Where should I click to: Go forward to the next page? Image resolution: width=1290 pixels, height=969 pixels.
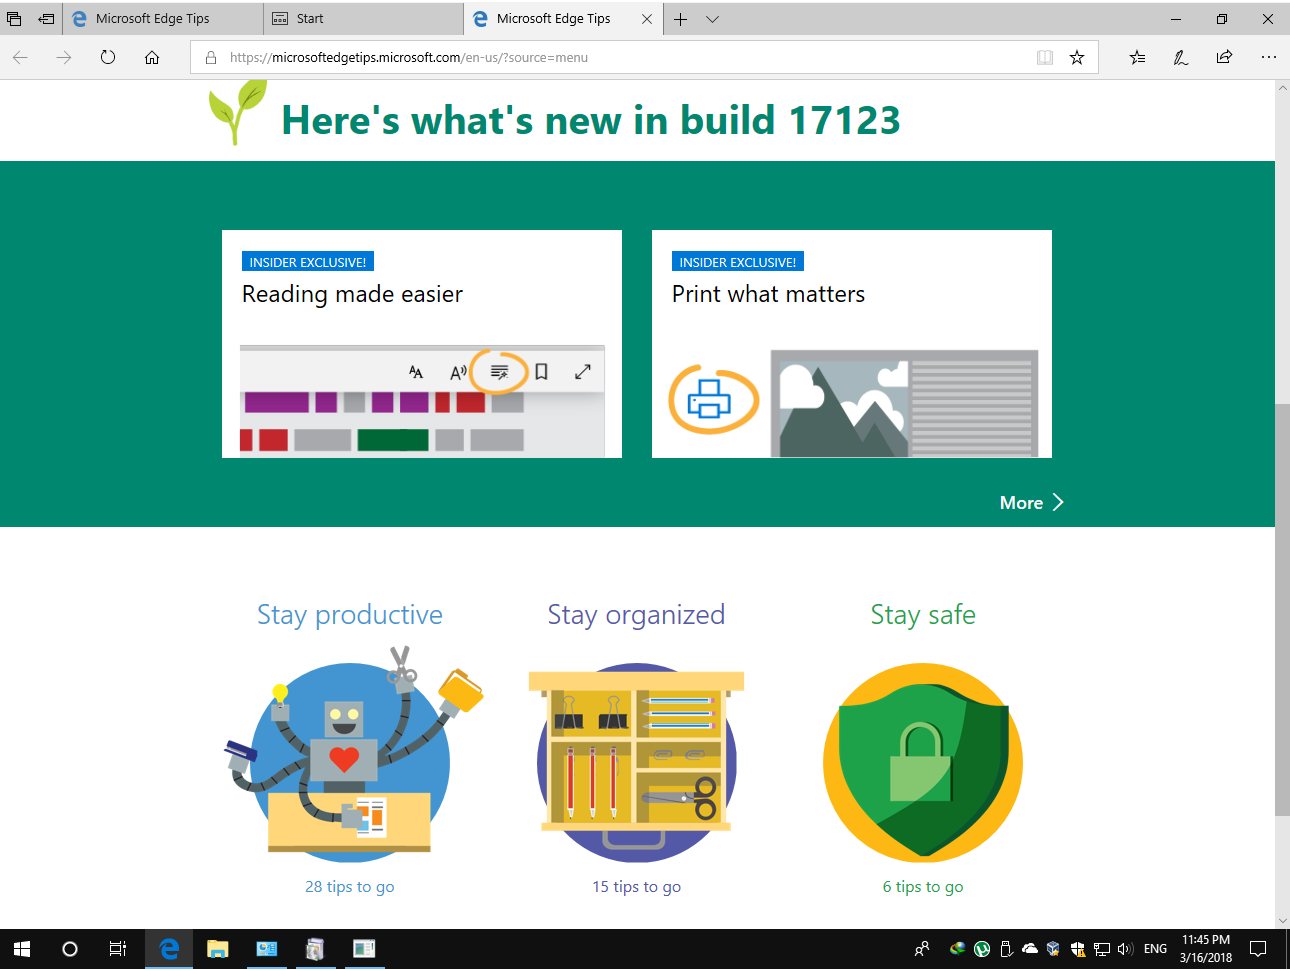(x=64, y=58)
